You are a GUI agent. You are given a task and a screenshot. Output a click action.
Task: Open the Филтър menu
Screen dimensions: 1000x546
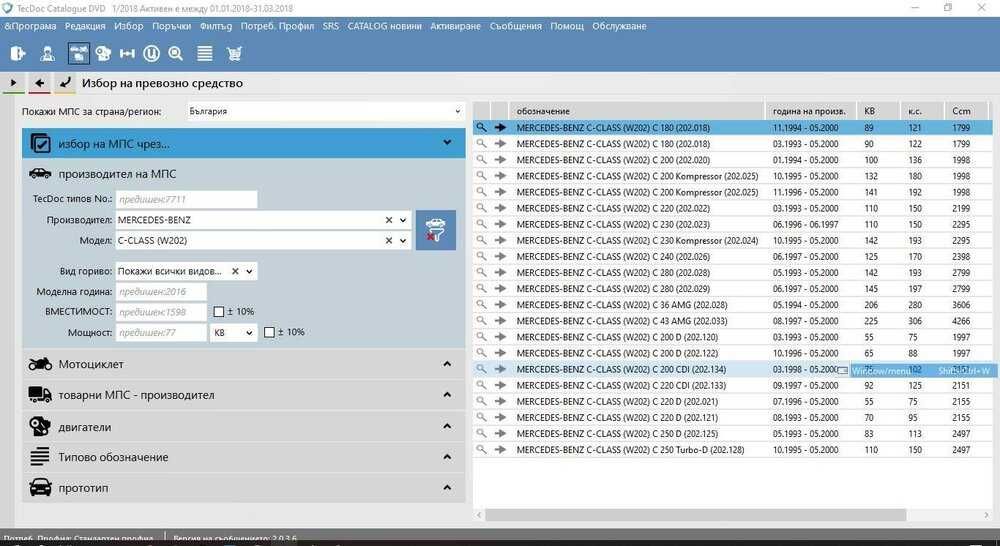[216, 26]
